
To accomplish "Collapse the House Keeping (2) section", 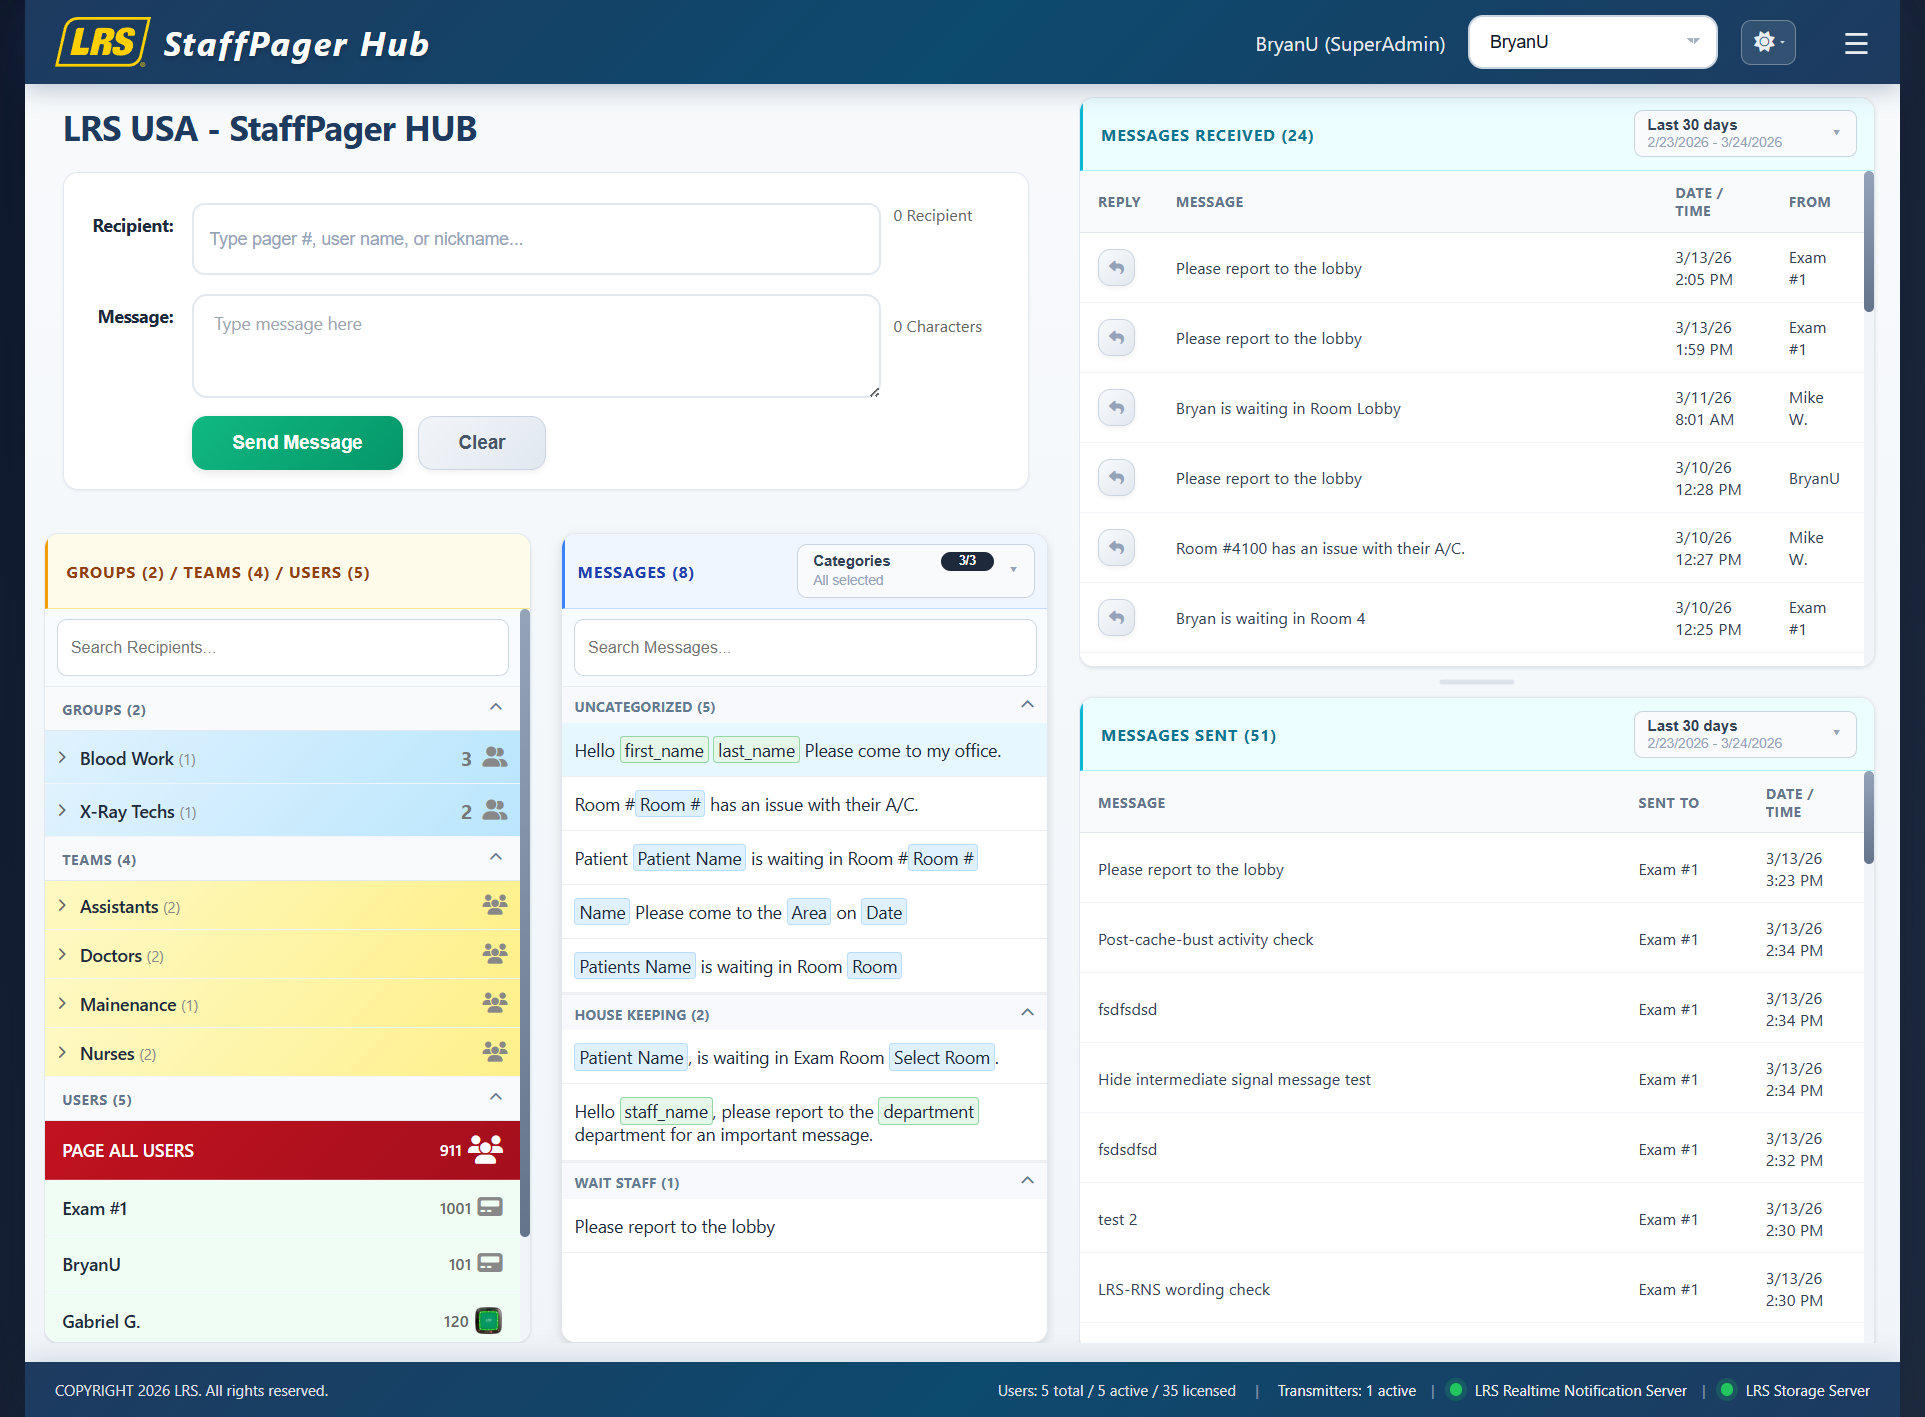I will (x=1027, y=1014).
